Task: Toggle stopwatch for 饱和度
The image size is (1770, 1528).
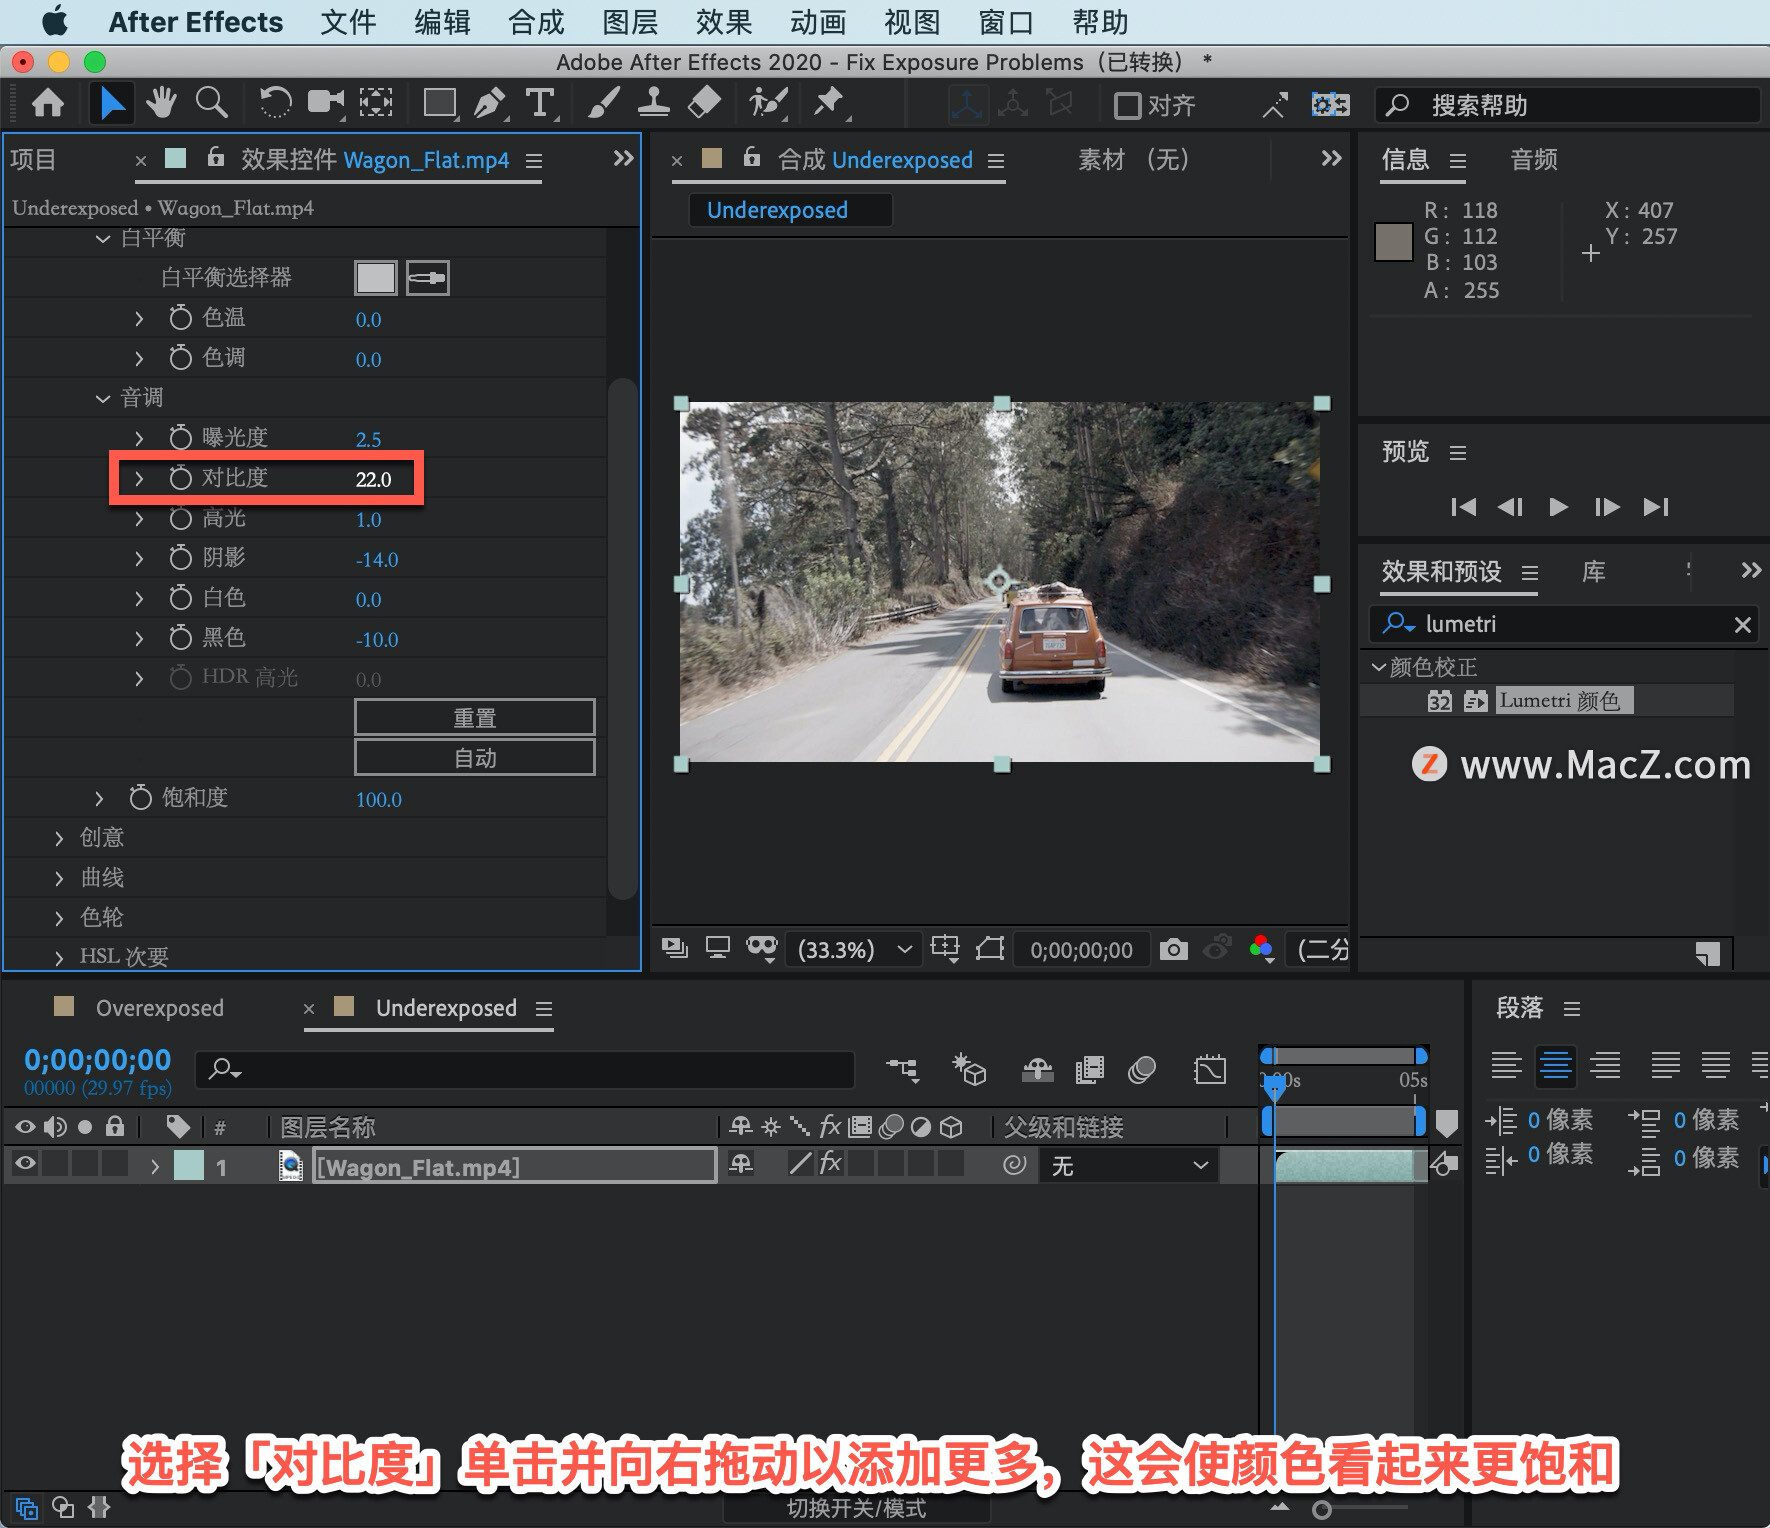Action: (x=140, y=798)
